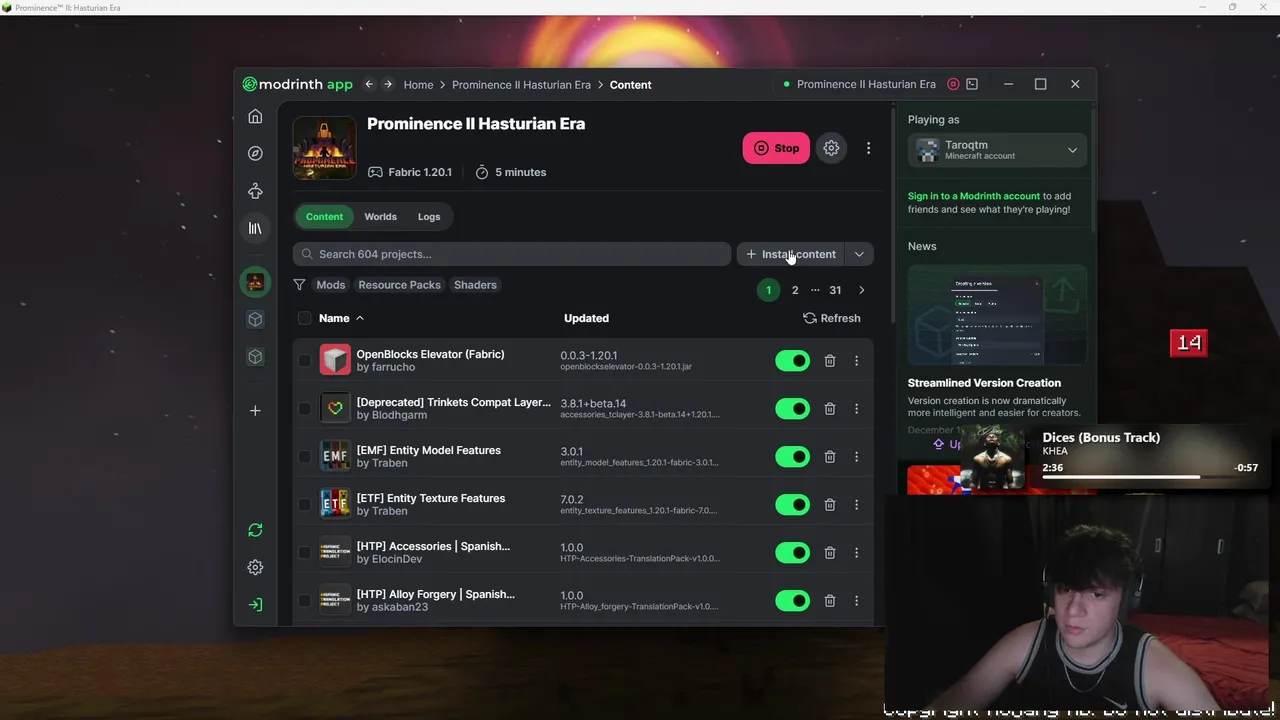
Task: Disable EMF Entity Model Features toggle
Action: point(793,456)
